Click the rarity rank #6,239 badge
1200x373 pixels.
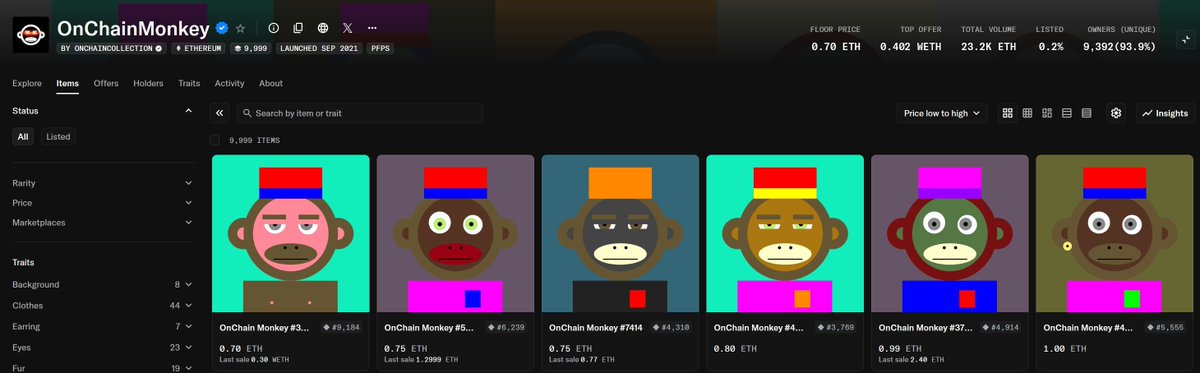tap(505, 327)
